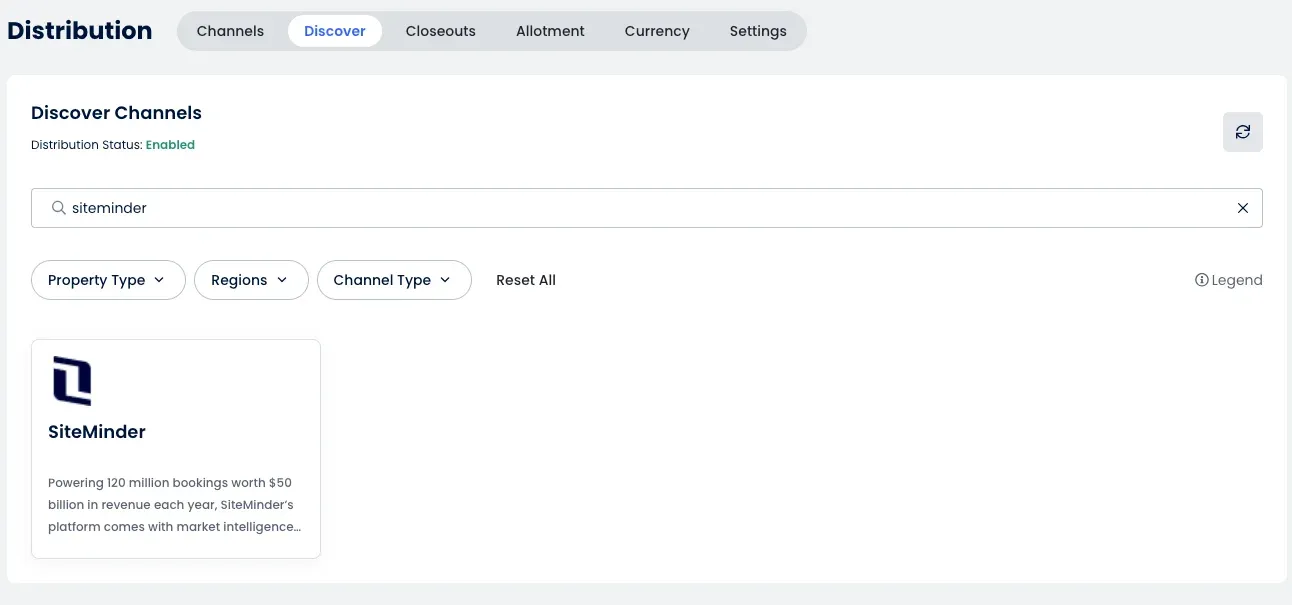This screenshot has height=605, width=1292.
Task: Open the Closeouts tab
Action: point(440,30)
